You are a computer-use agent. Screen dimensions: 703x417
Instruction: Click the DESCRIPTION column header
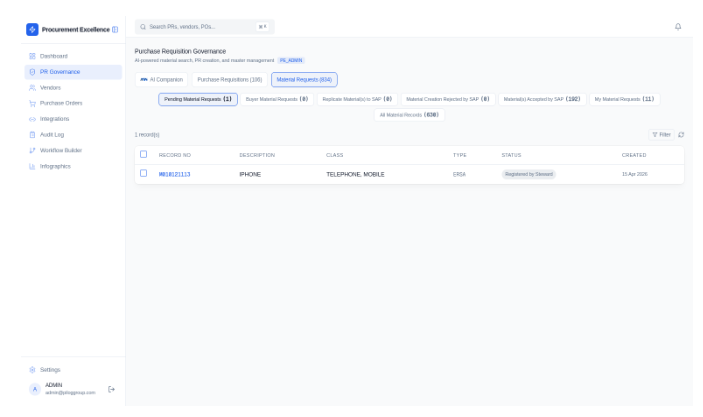click(x=257, y=155)
